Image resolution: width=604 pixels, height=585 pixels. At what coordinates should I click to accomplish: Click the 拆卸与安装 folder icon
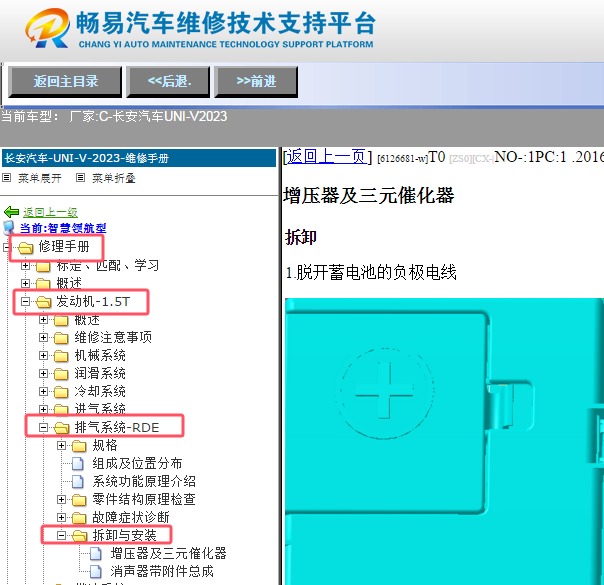point(80,535)
